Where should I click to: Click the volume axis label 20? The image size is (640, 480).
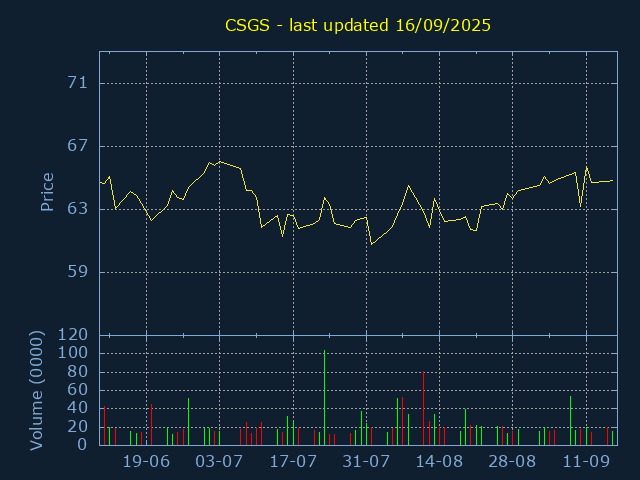(x=78, y=427)
